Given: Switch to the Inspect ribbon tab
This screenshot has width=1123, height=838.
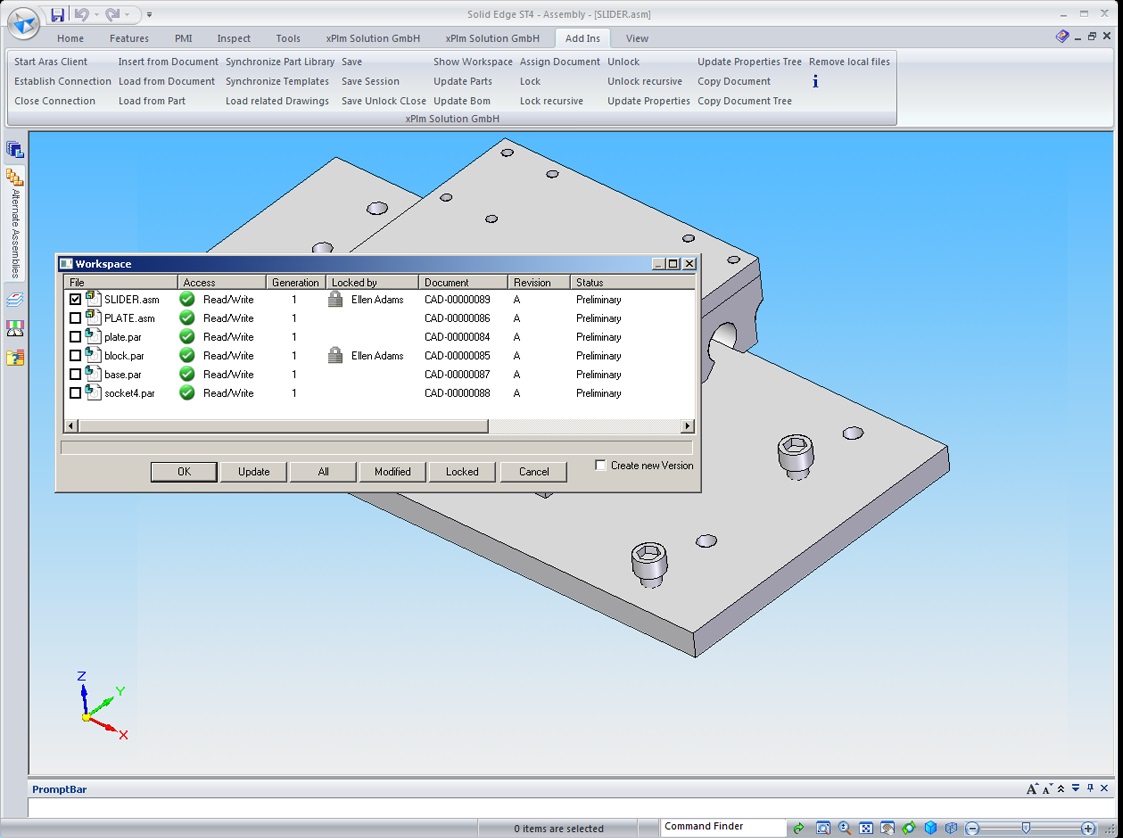Looking at the screenshot, I should pos(233,39).
